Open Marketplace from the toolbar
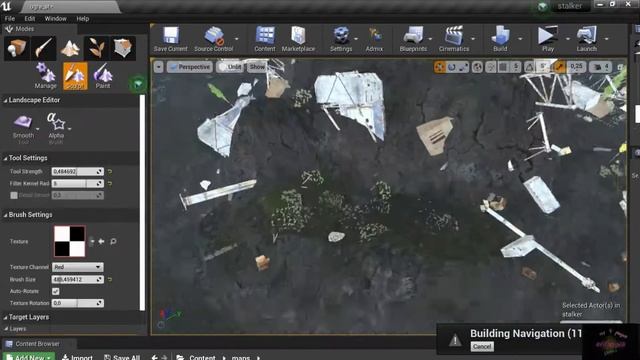Viewport: 640px width, 360px height. click(298, 39)
